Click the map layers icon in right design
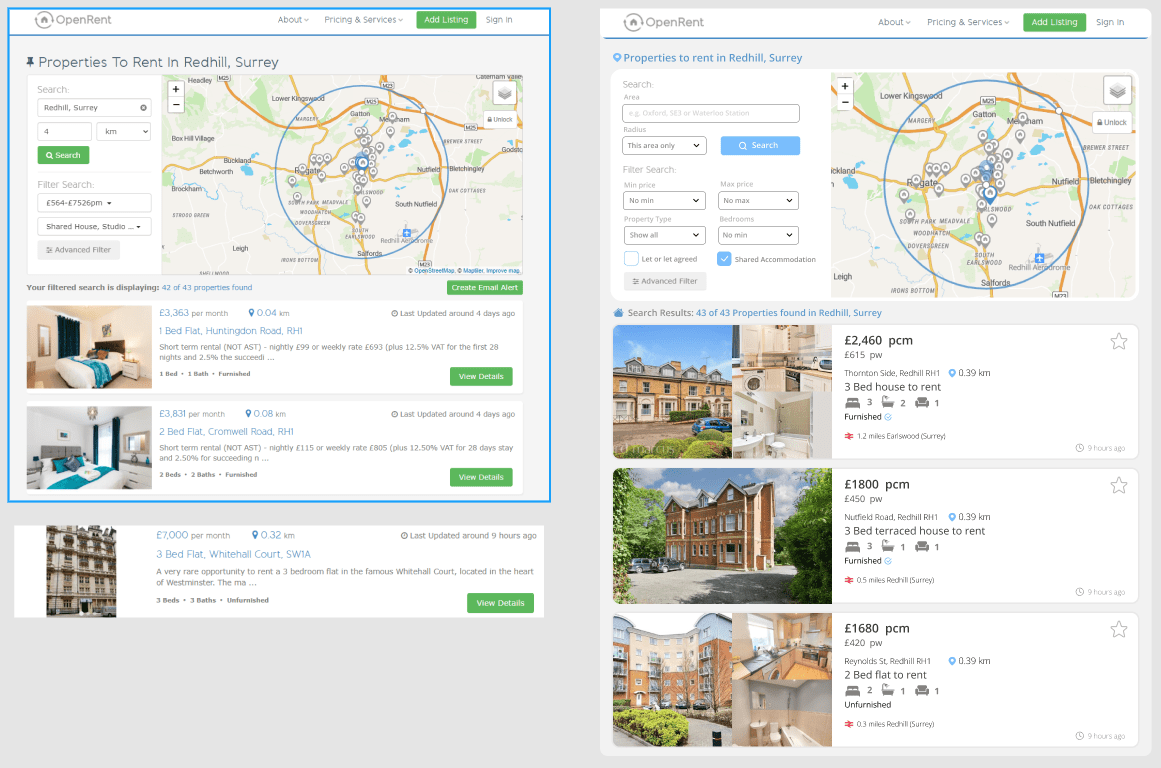Image resolution: width=1161 pixels, height=768 pixels. pyautogui.click(x=1117, y=91)
